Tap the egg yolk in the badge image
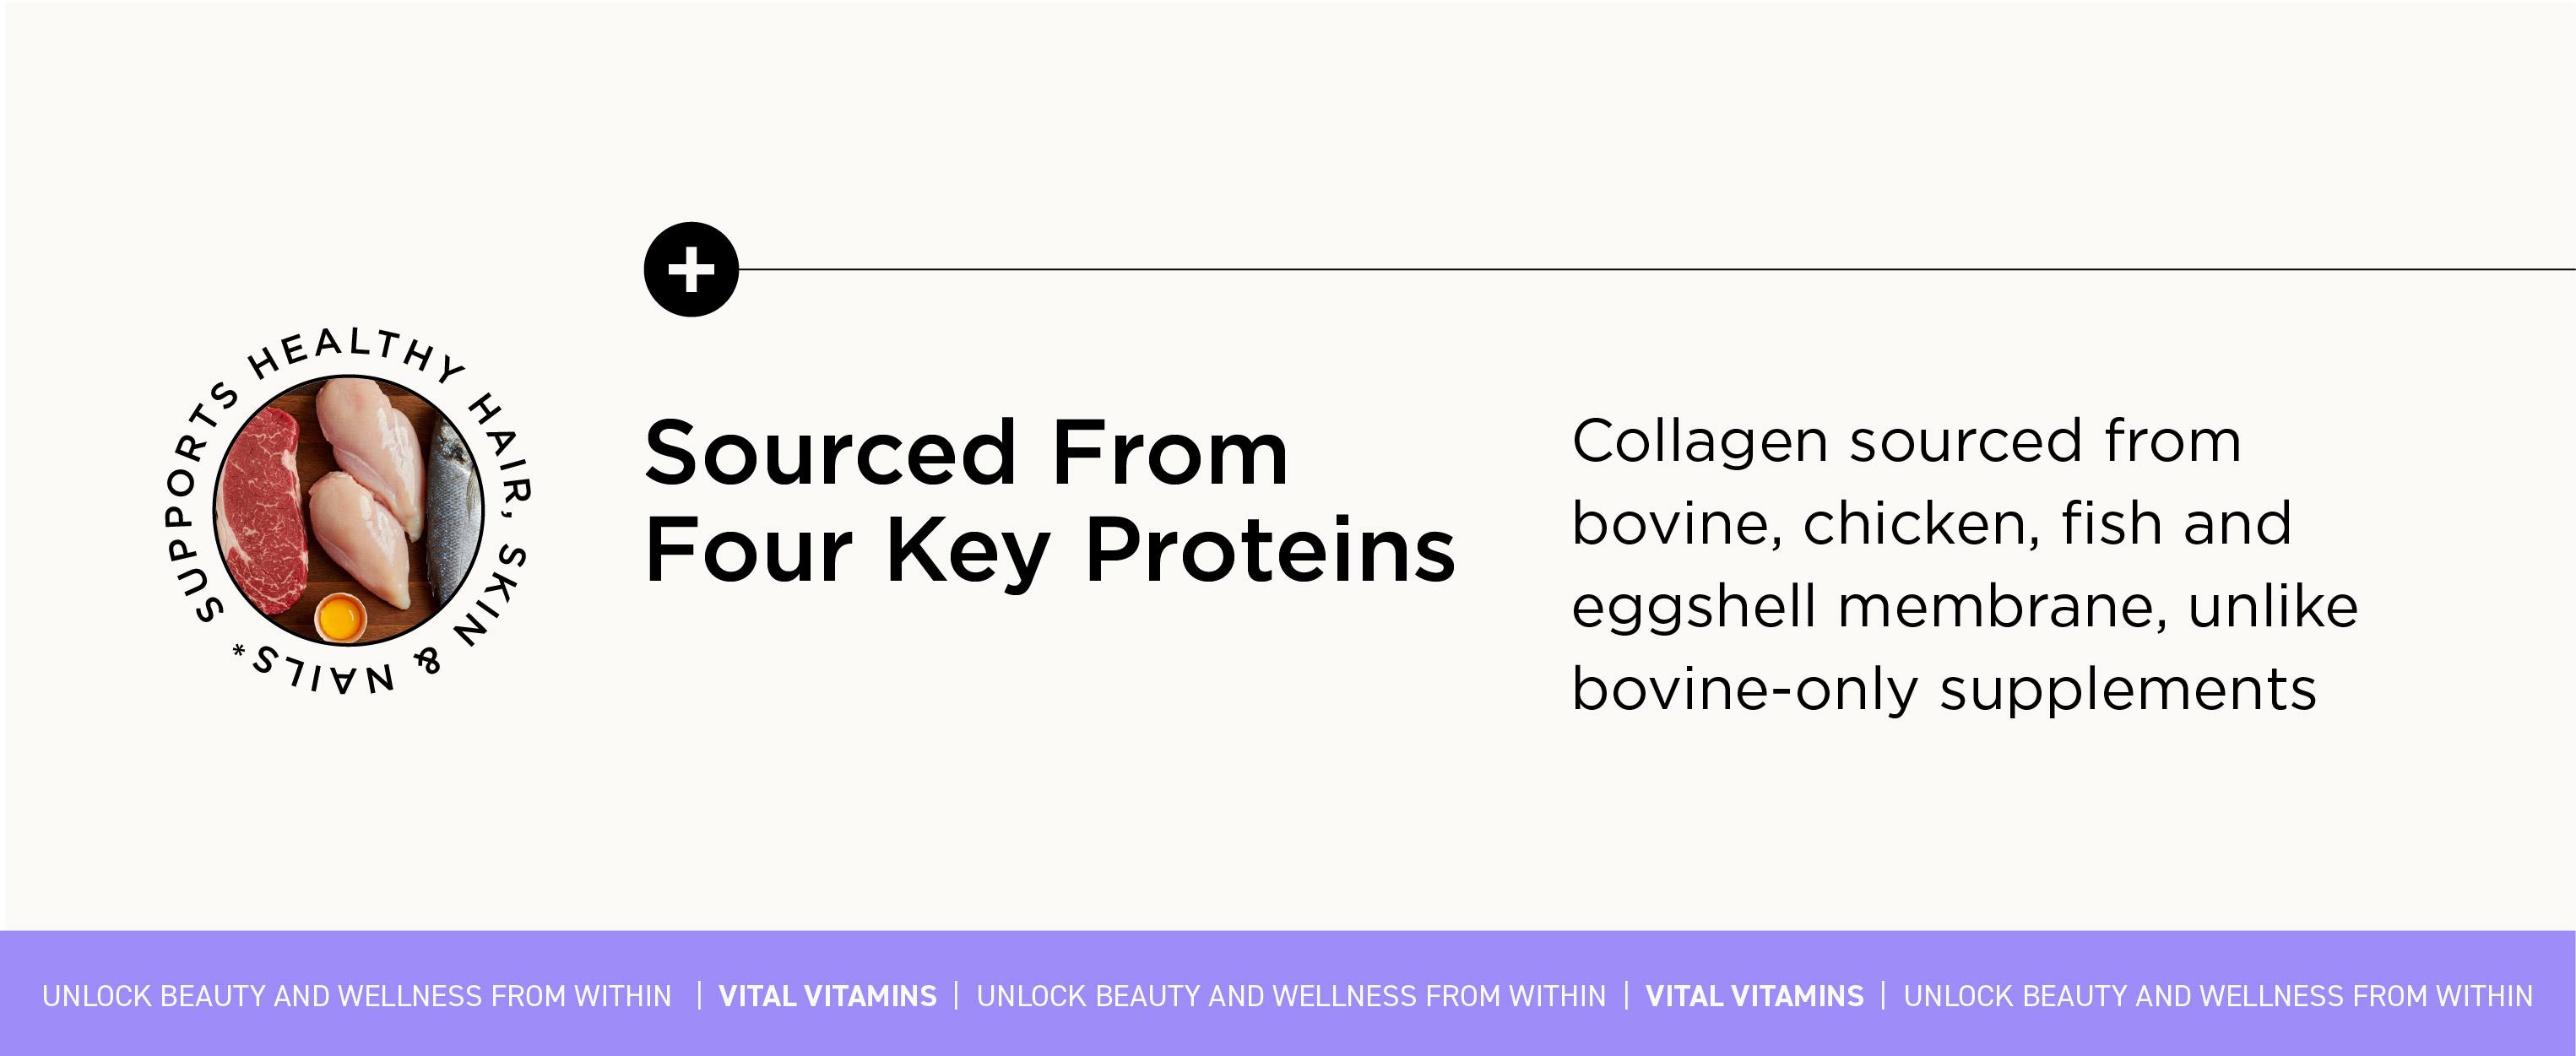The height and width of the screenshot is (1056, 2576). [x=340, y=618]
